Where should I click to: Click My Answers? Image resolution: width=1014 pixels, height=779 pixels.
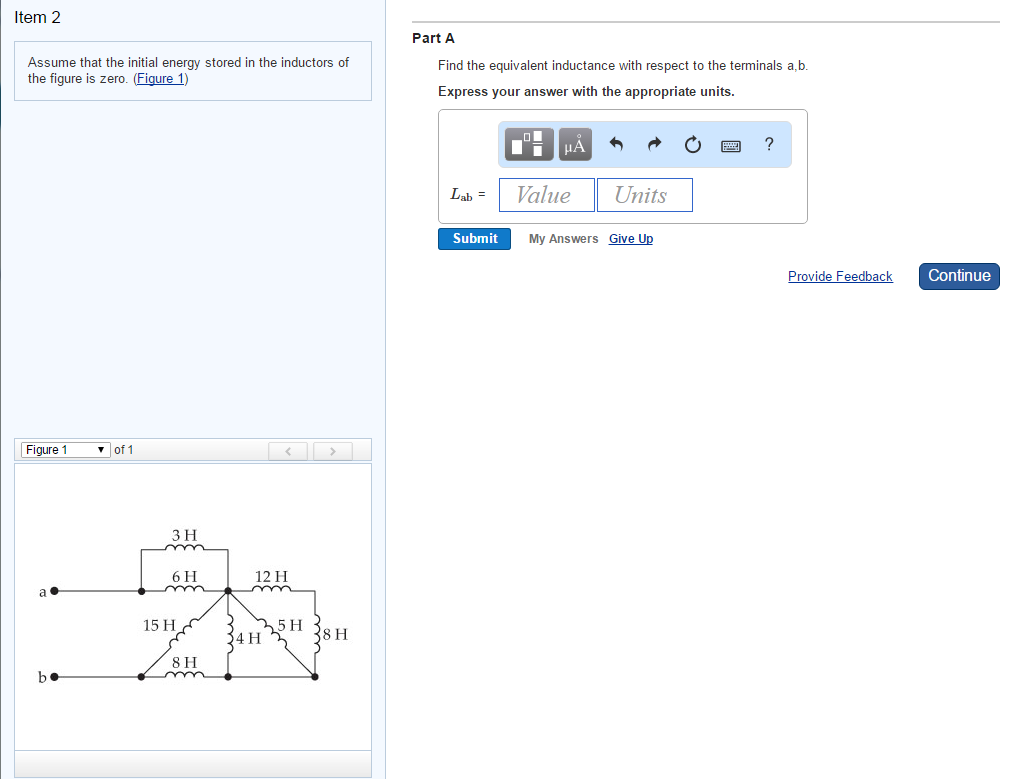pyautogui.click(x=563, y=238)
